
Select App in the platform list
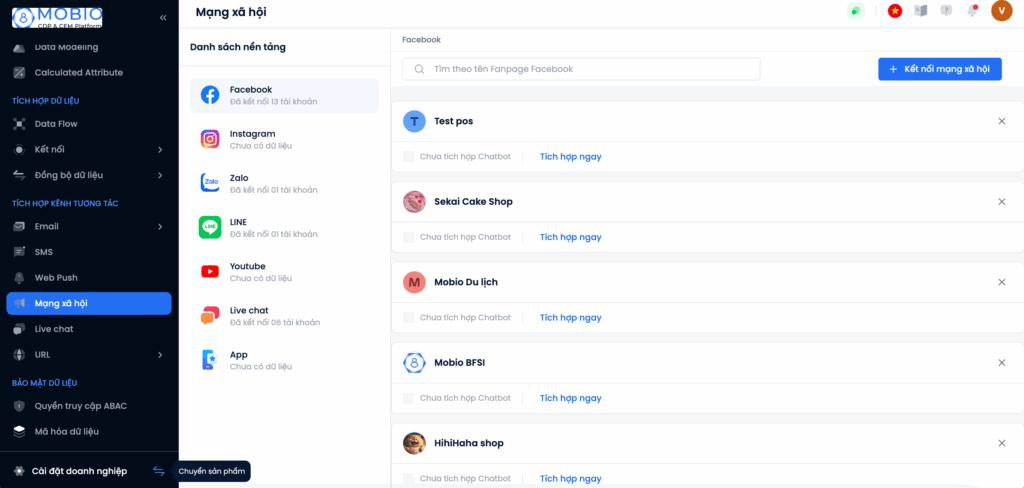coord(284,360)
